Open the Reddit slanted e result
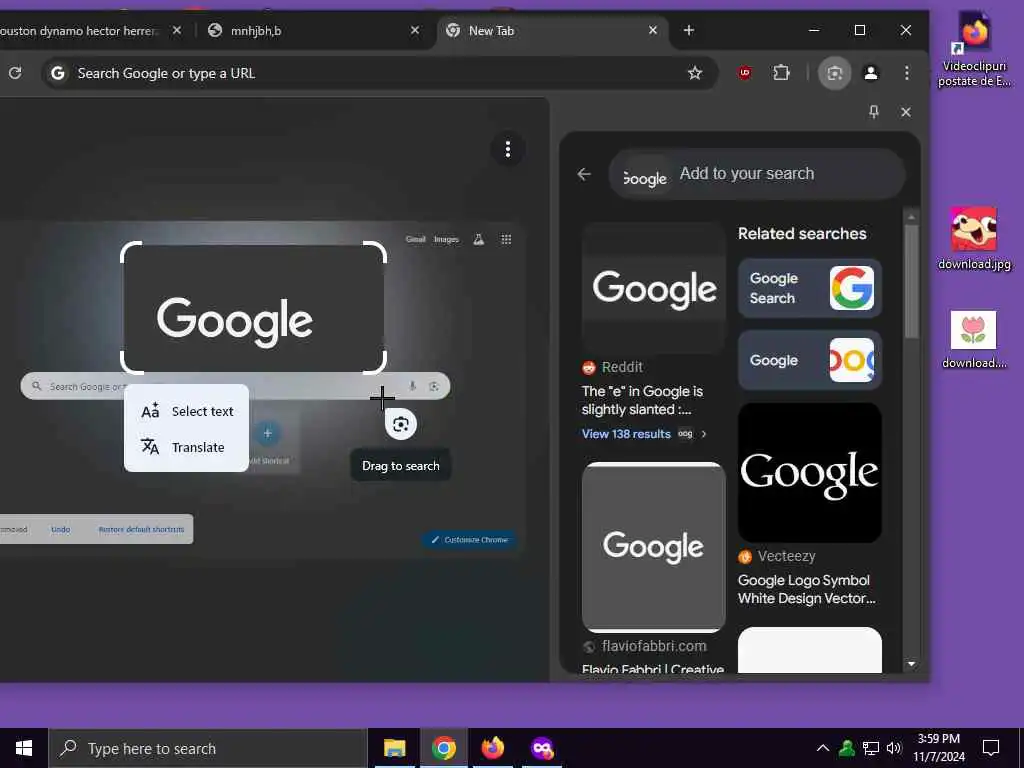Screen dimensions: 1024x768 [642, 400]
